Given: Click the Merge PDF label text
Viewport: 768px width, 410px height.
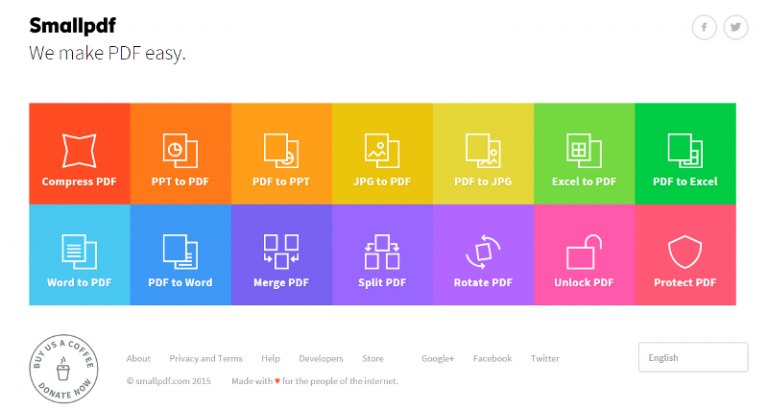Looking at the screenshot, I should [x=281, y=283].
